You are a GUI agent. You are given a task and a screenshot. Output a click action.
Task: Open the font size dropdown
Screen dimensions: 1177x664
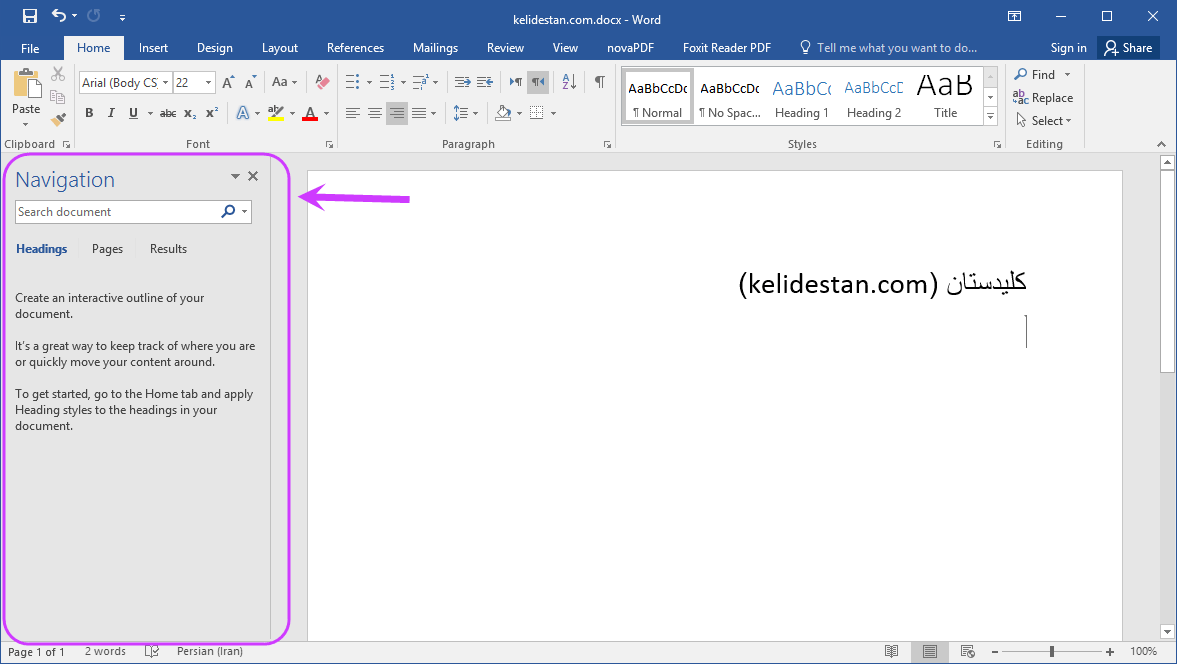(209, 83)
